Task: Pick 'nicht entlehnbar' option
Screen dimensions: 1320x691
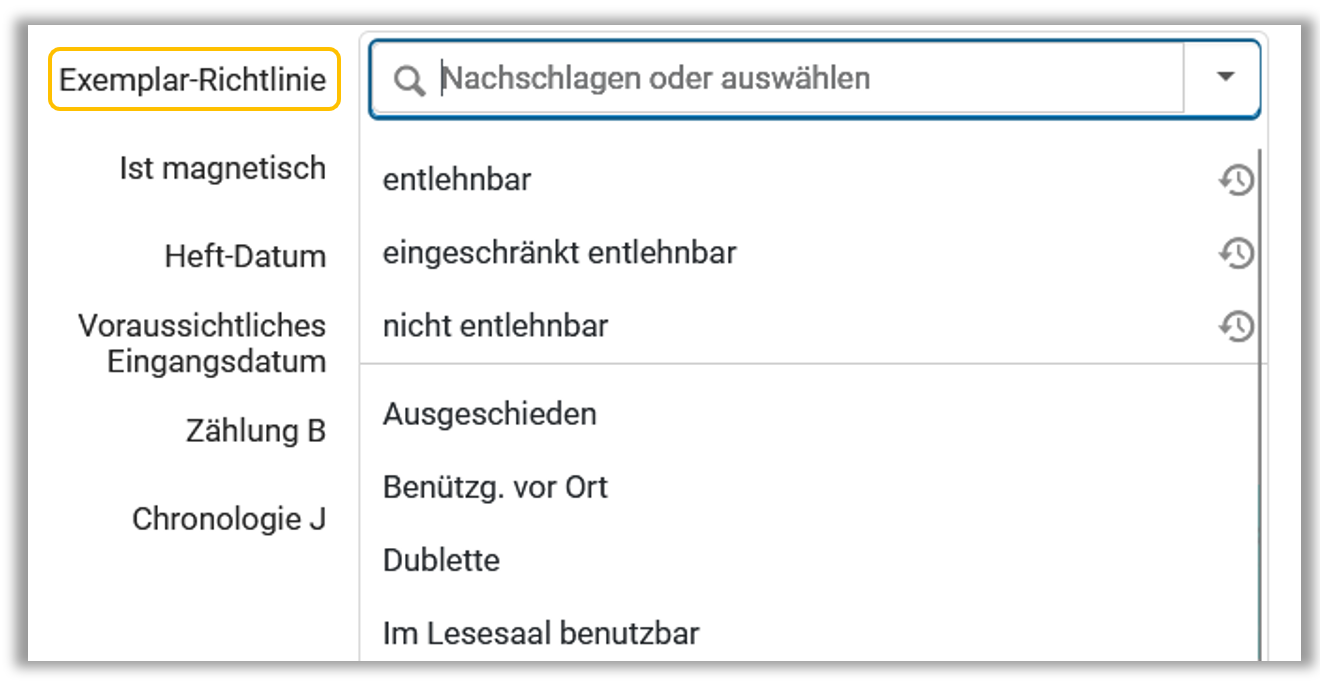Action: click(x=495, y=326)
